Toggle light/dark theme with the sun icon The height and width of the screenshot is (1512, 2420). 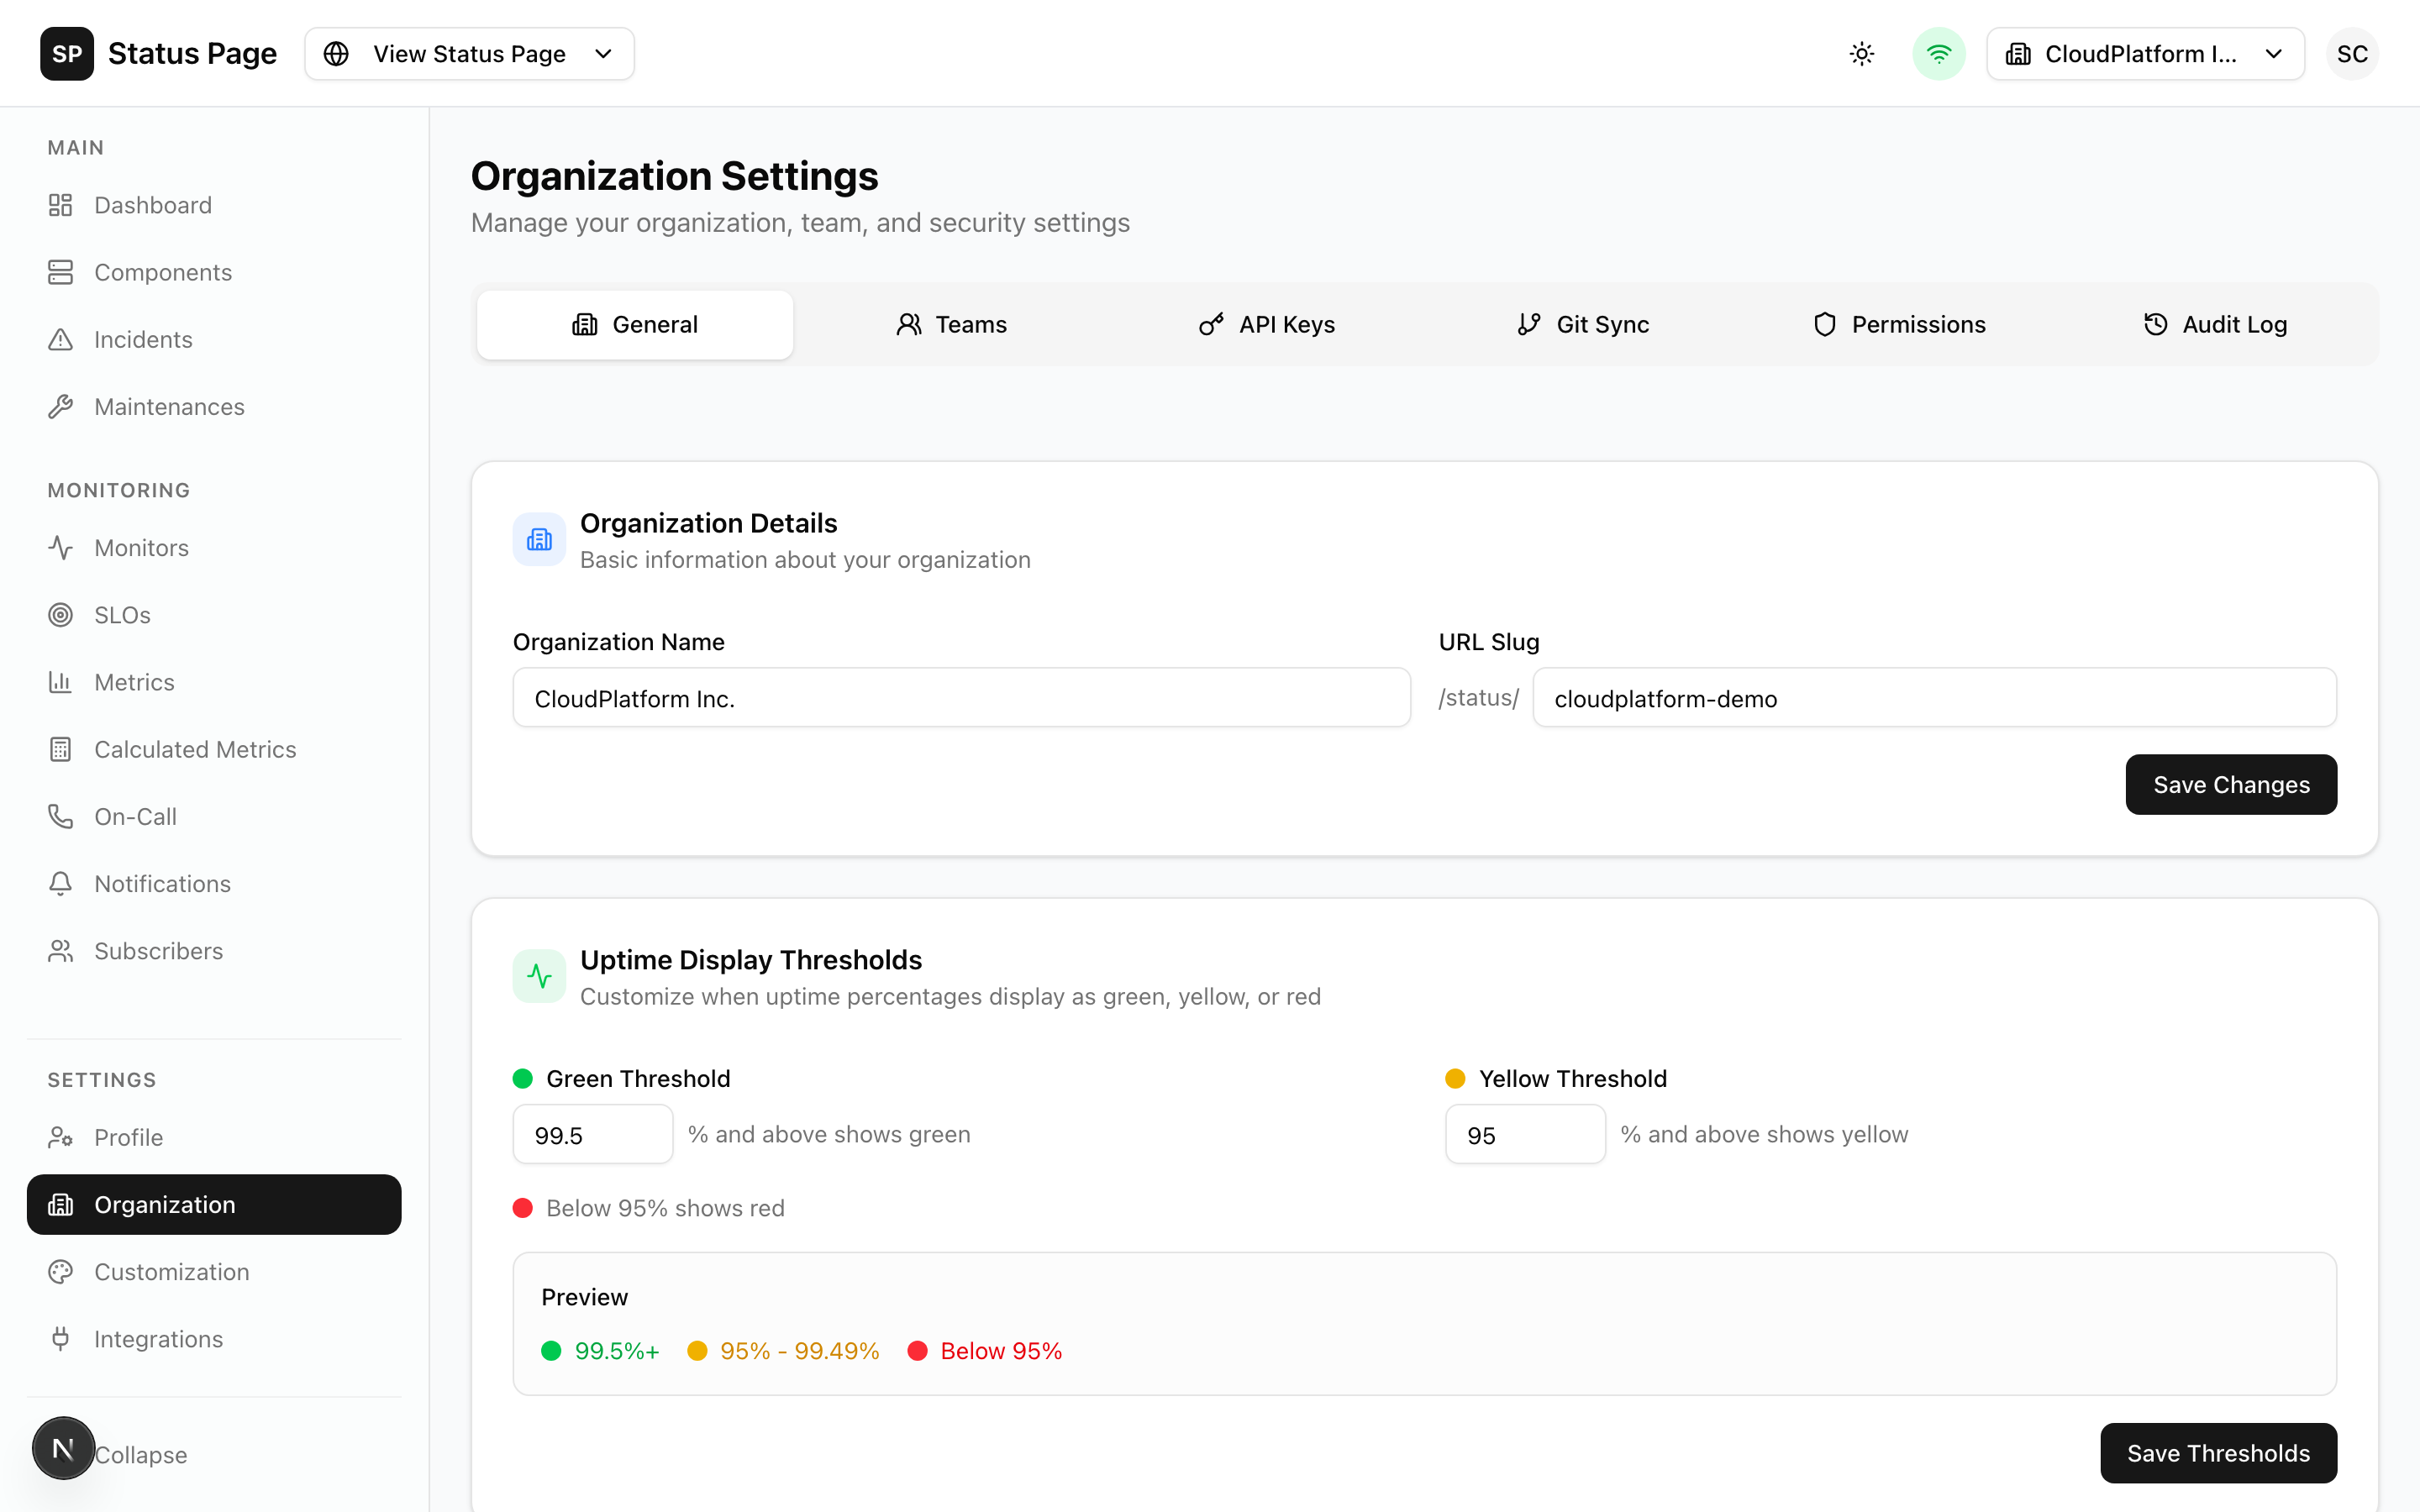point(1861,53)
